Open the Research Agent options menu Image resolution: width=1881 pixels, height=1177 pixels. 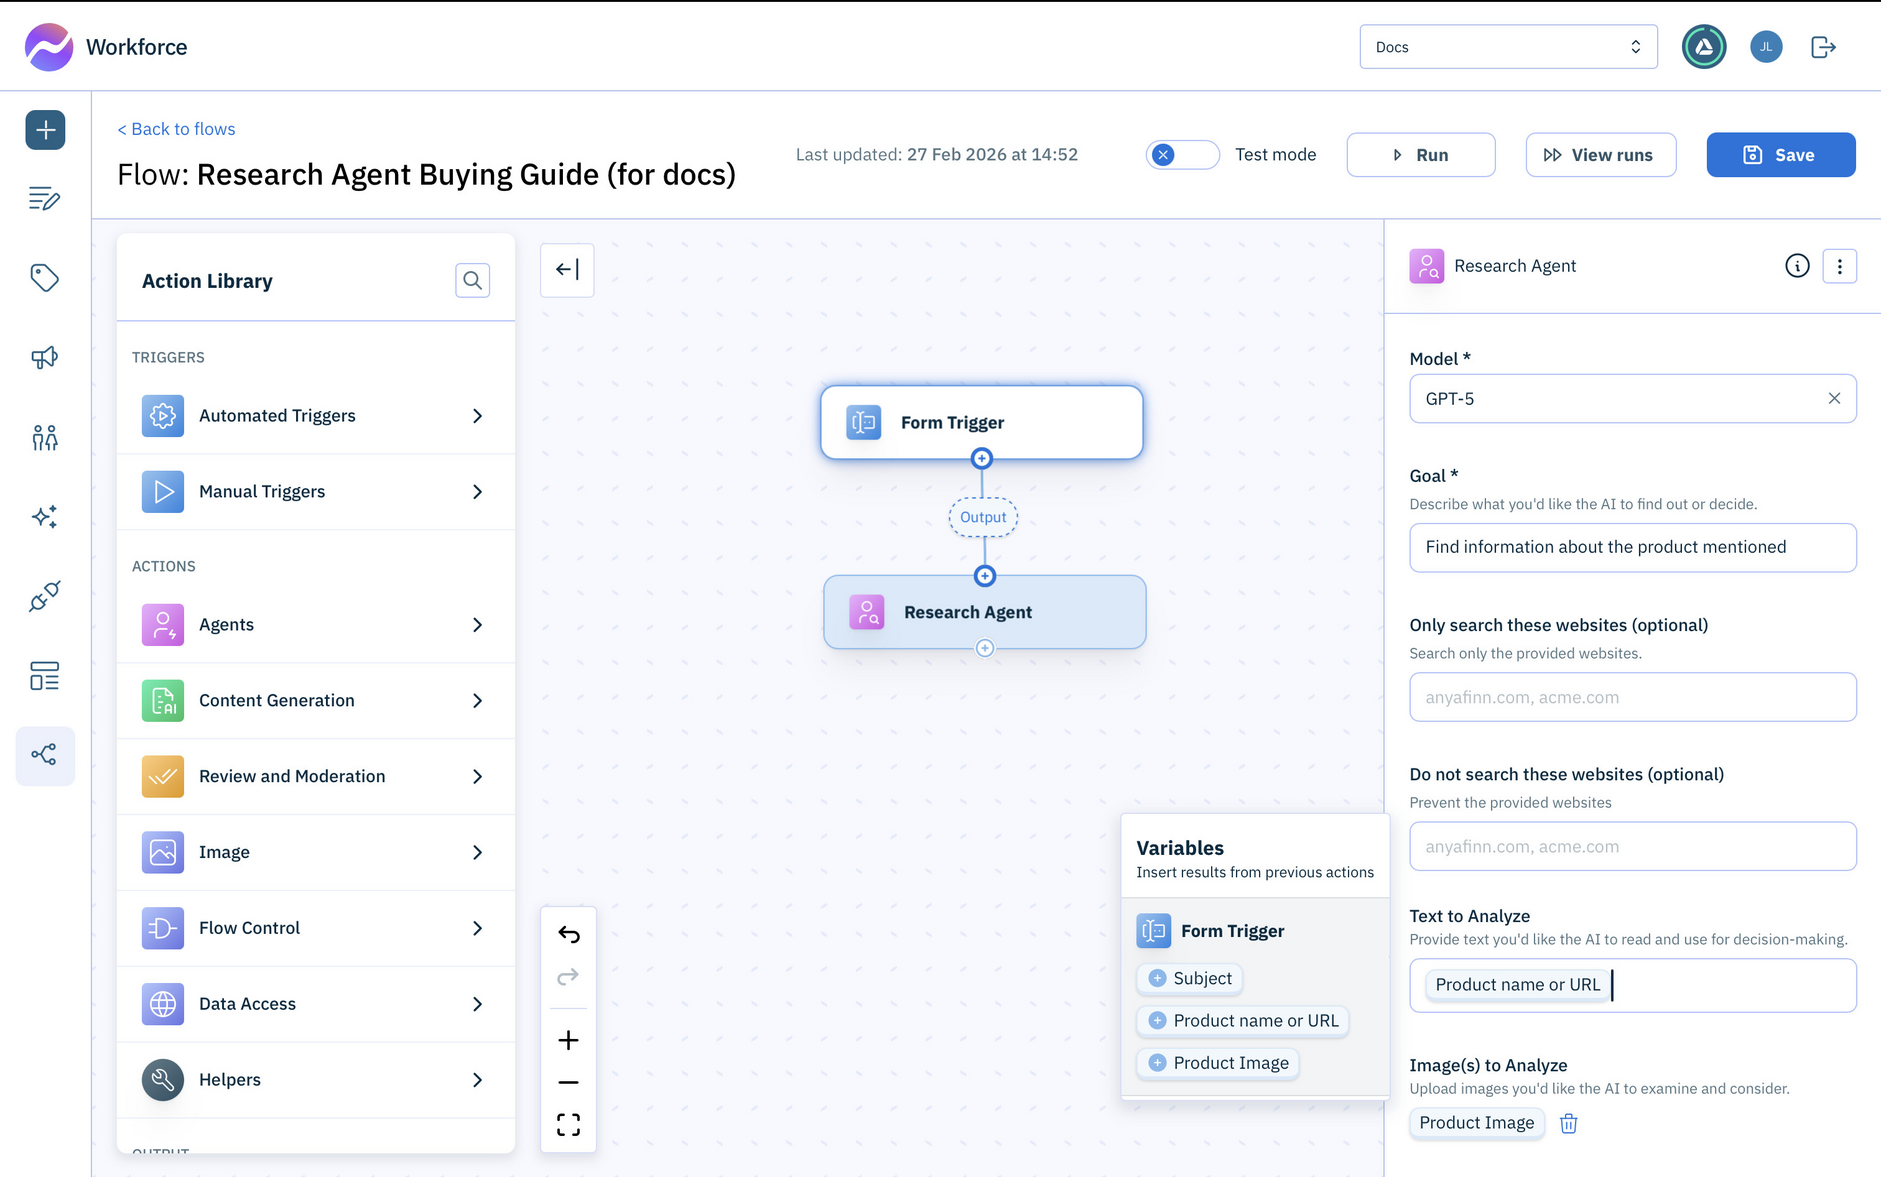pos(1840,266)
